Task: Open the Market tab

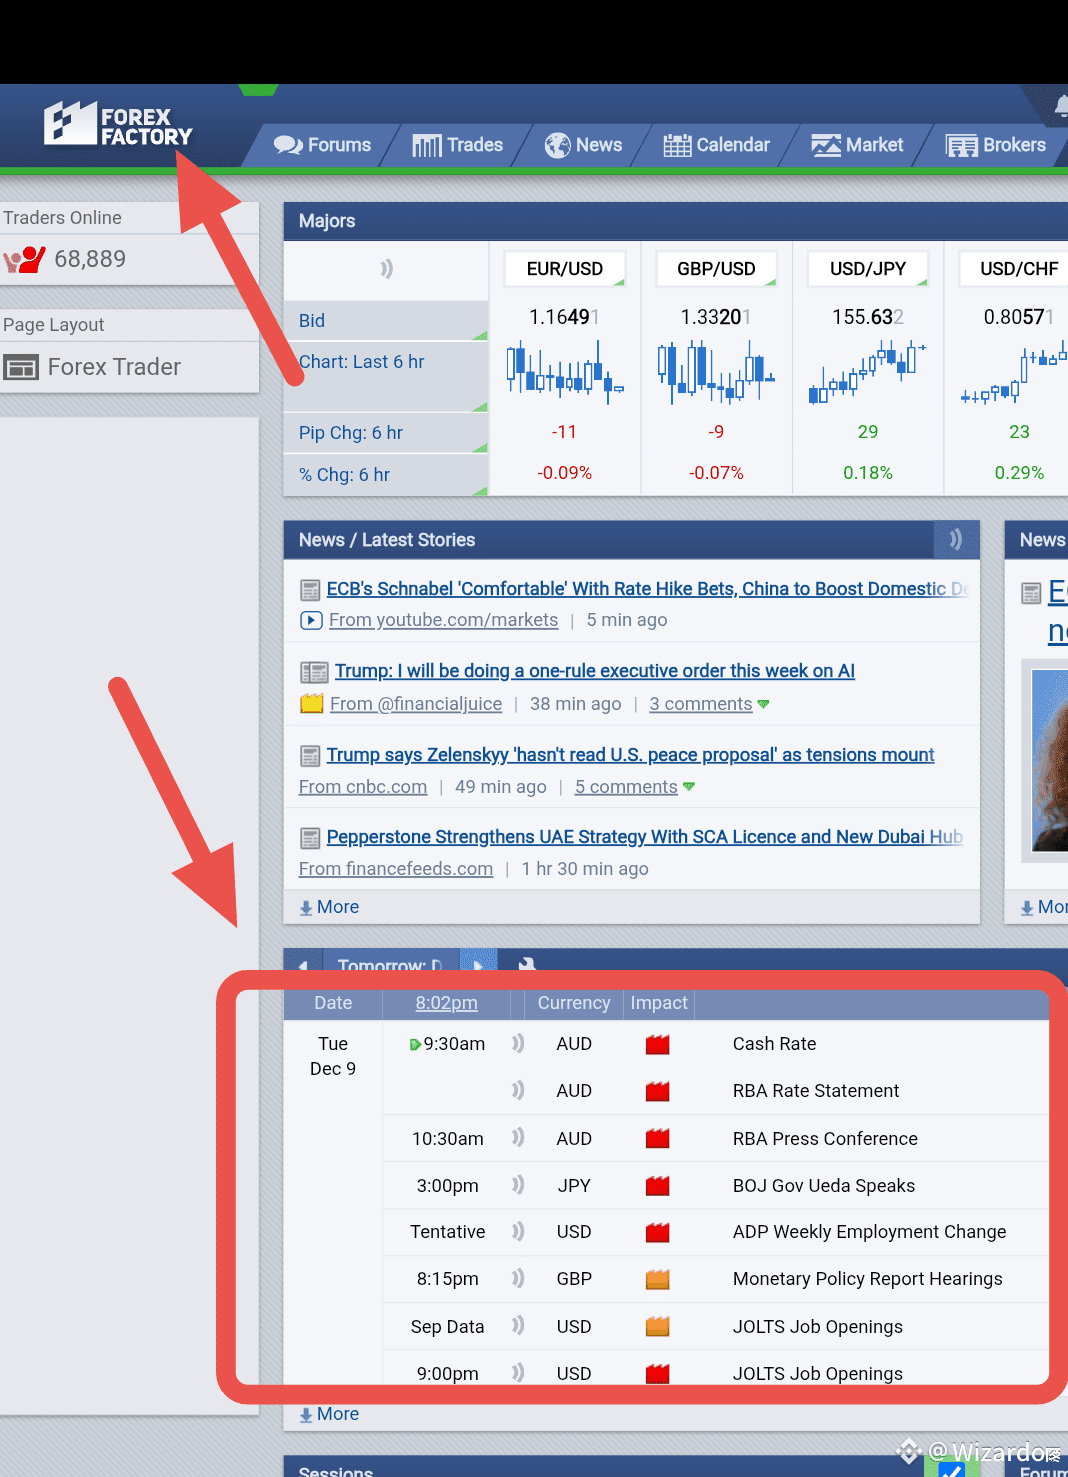Action: click(857, 145)
